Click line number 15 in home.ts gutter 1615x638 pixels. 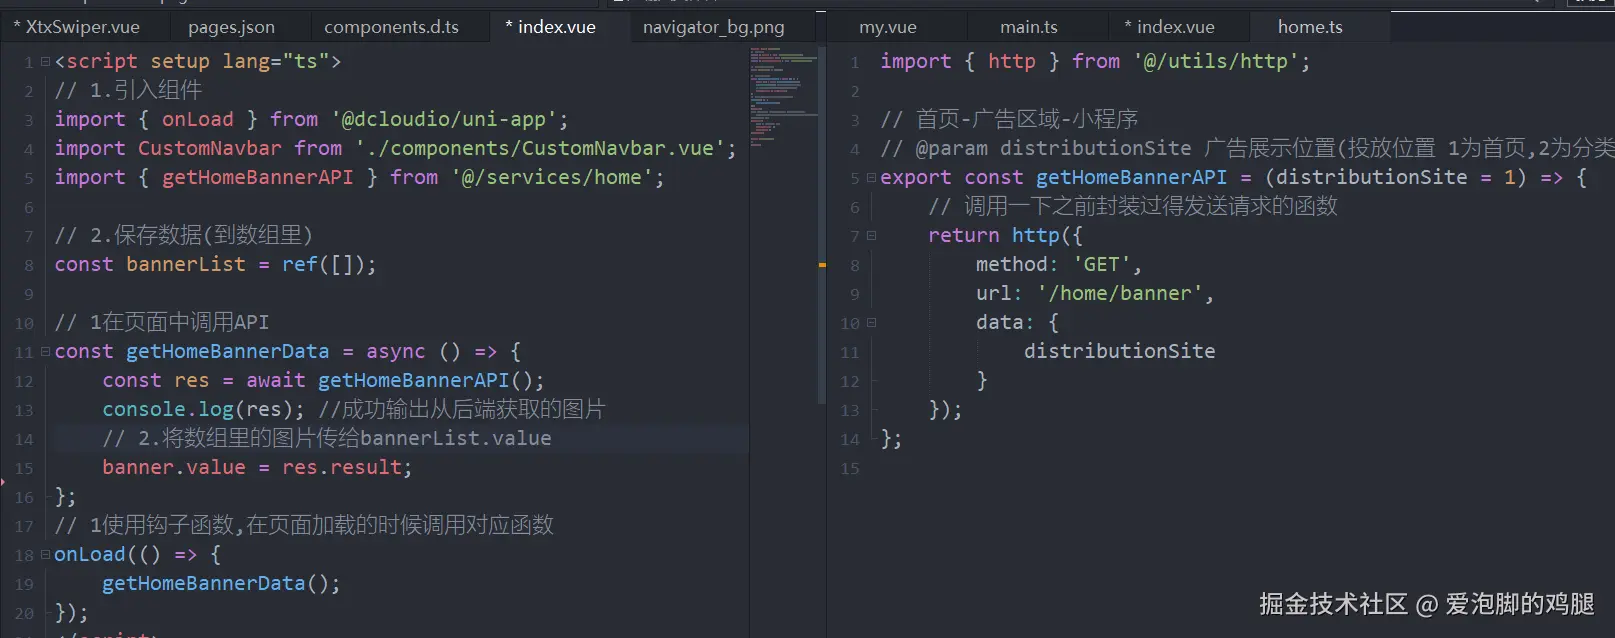850,469
